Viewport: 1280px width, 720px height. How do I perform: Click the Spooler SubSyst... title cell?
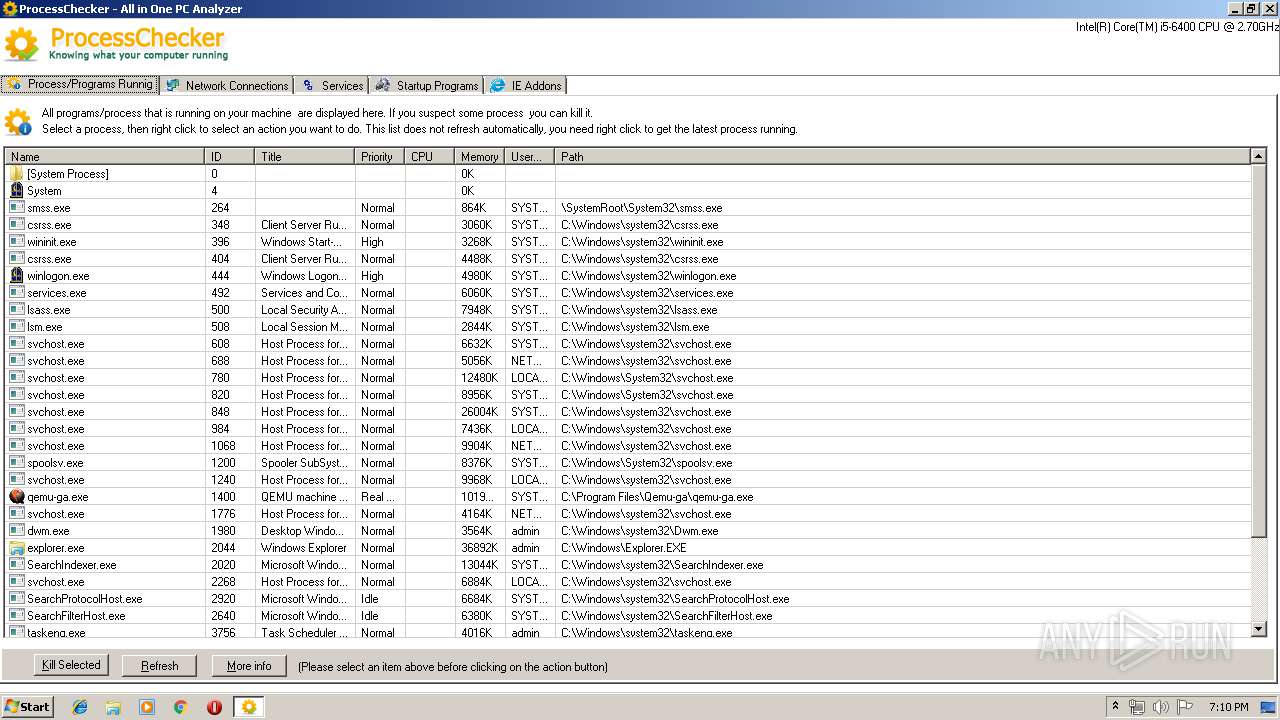(x=304, y=463)
